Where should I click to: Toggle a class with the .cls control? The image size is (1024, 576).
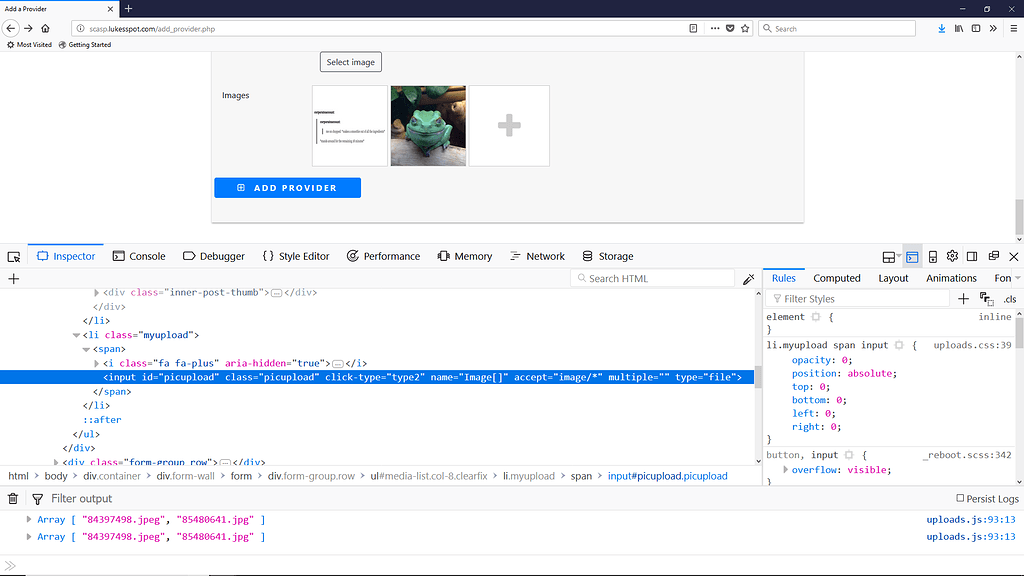pyautogui.click(x=1009, y=298)
